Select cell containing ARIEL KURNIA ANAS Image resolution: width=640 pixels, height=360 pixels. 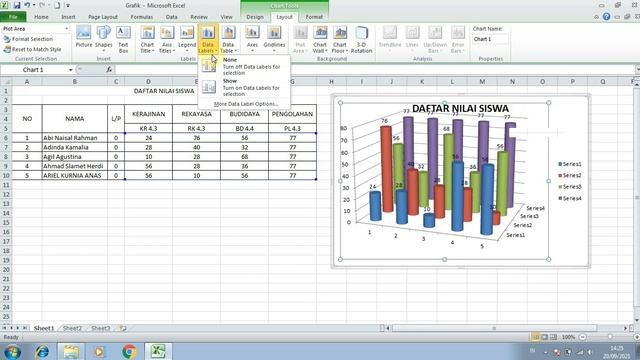coord(75,176)
